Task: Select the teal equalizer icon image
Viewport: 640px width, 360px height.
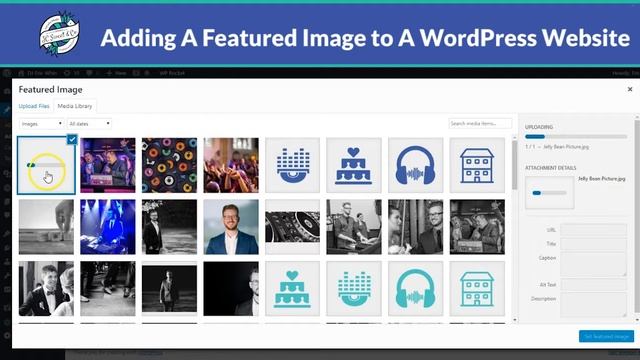Action: (x=353, y=289)
